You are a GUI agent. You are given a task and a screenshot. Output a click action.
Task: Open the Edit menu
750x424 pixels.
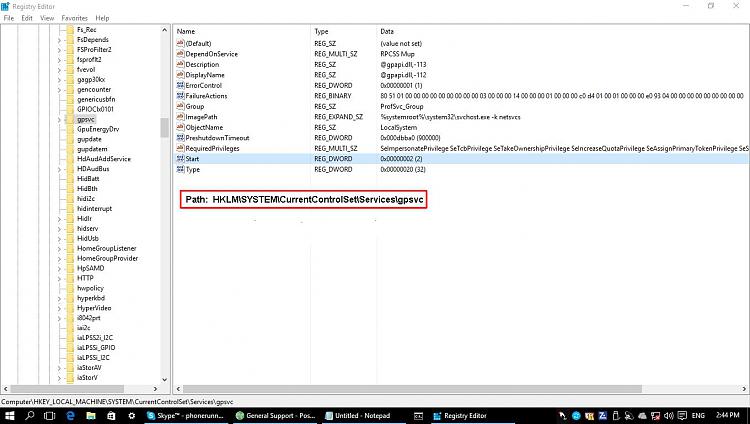(27, 18)
